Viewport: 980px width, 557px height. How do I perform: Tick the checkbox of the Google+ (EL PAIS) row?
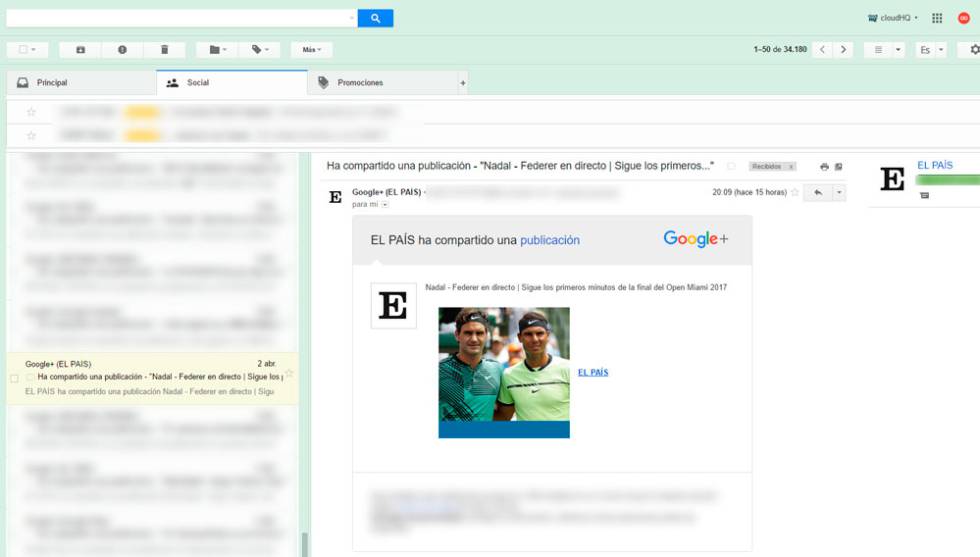14,378
